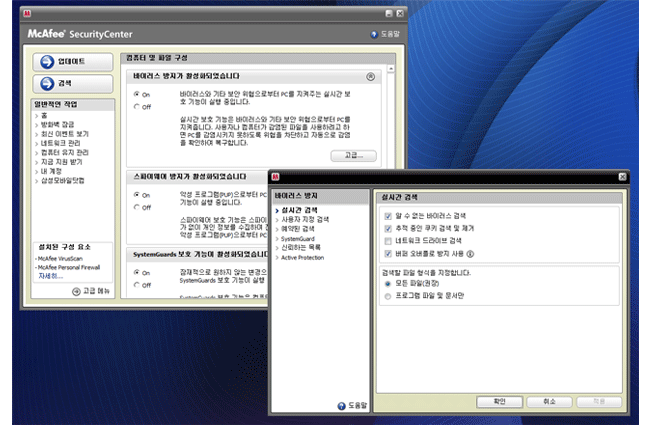Click 일반적인 작업 panel header

[x=73, y=104]
